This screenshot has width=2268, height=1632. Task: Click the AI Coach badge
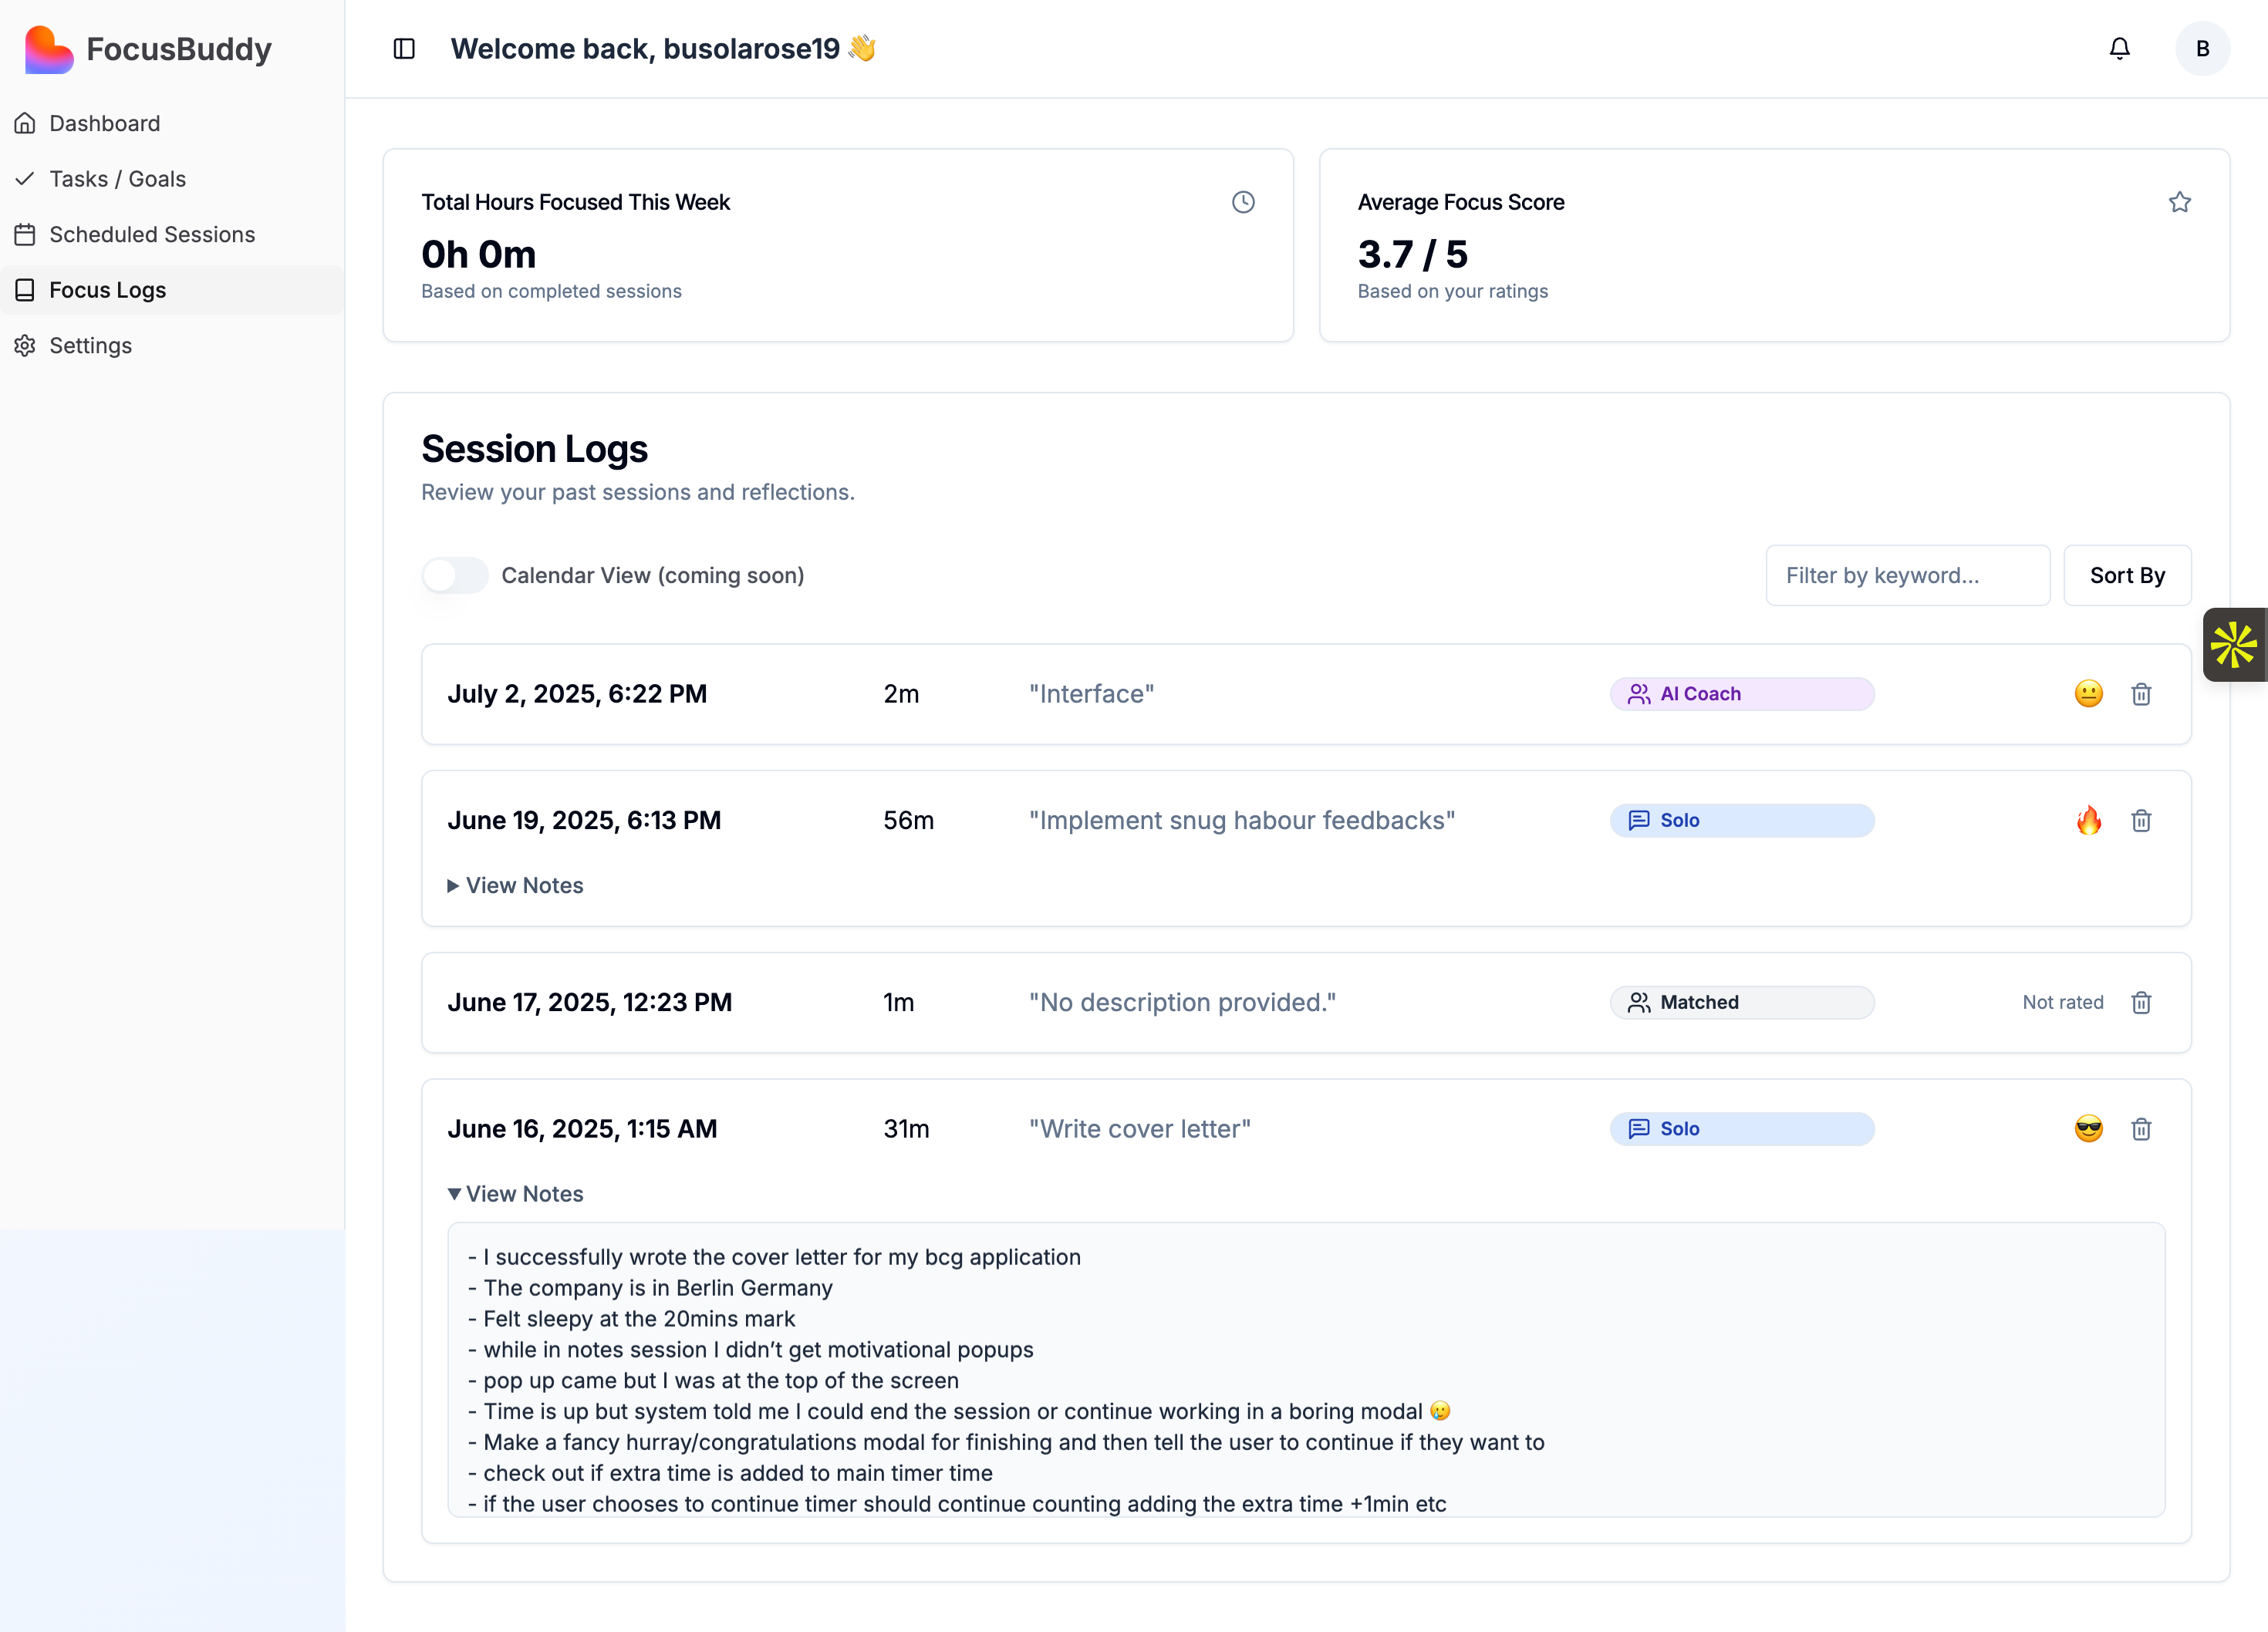tap(1741, 694)
